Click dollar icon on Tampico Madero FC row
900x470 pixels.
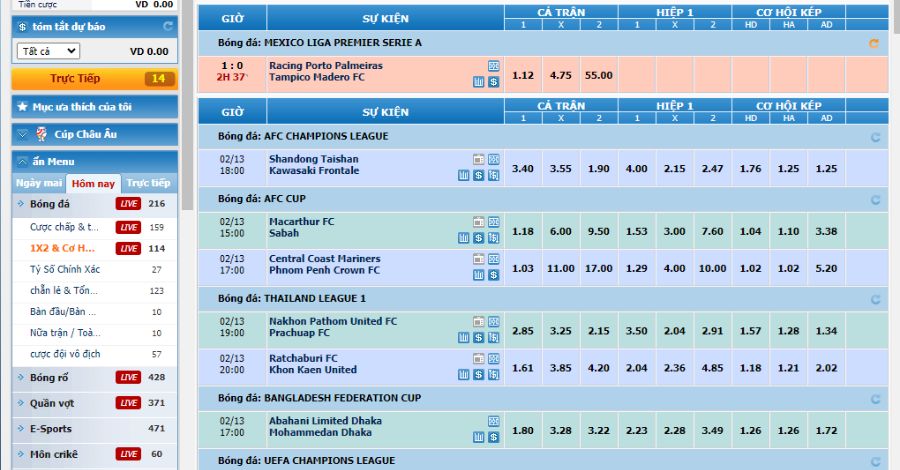(494, 82)
